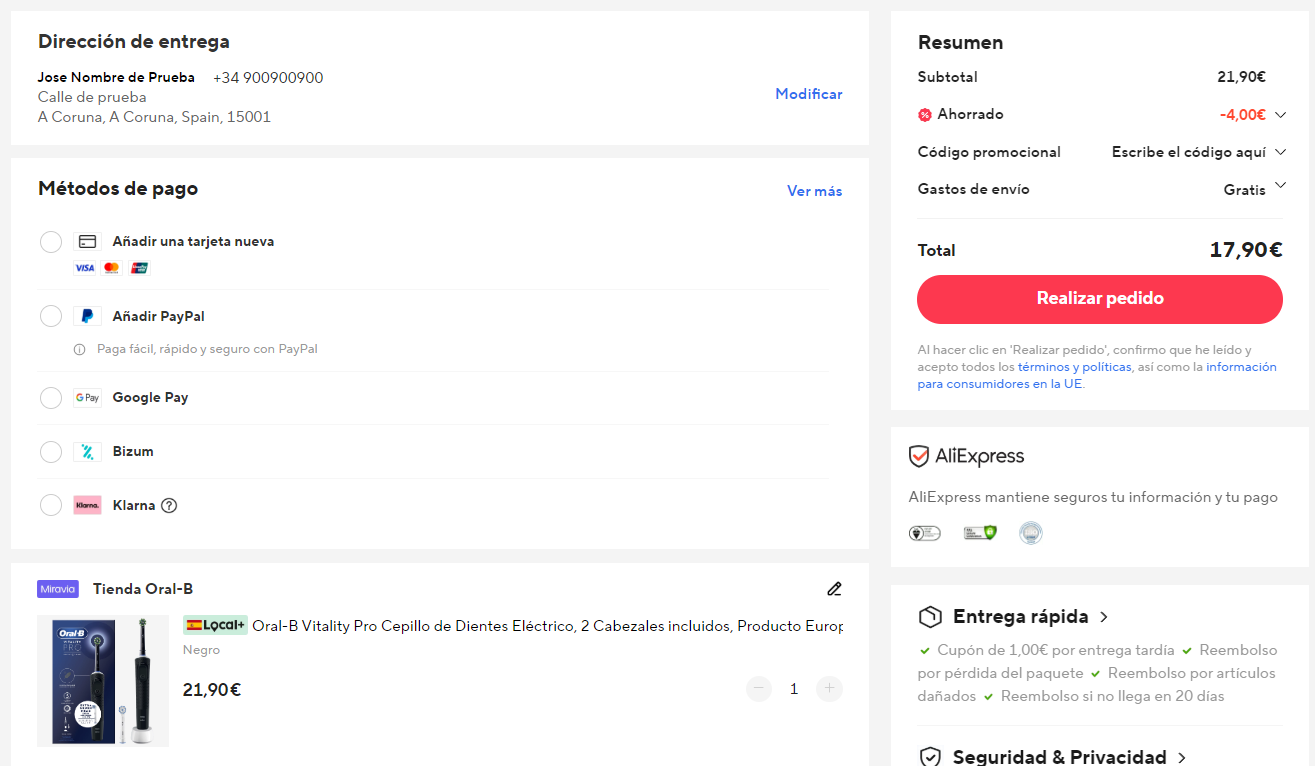Click Escribe el código aquí field

[1188, 152]
